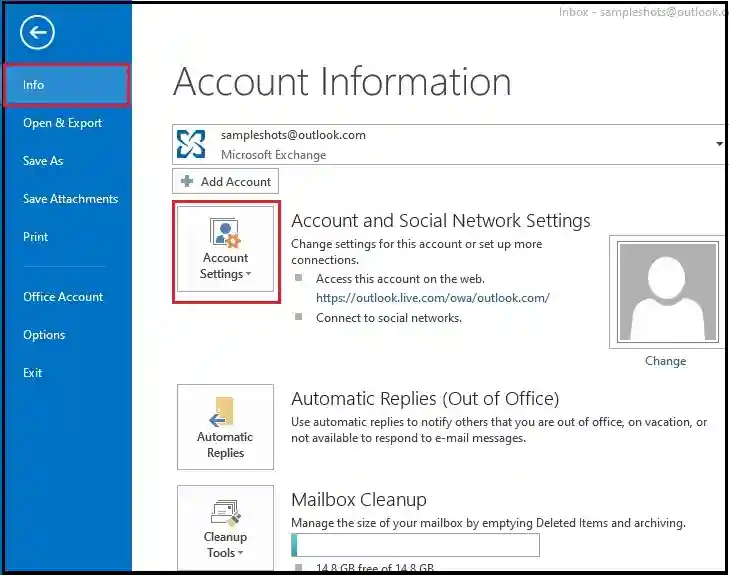Screen dimensions: 729x575
Task: Click 'Access this account on the web.' text
Action: click(400, 279)
